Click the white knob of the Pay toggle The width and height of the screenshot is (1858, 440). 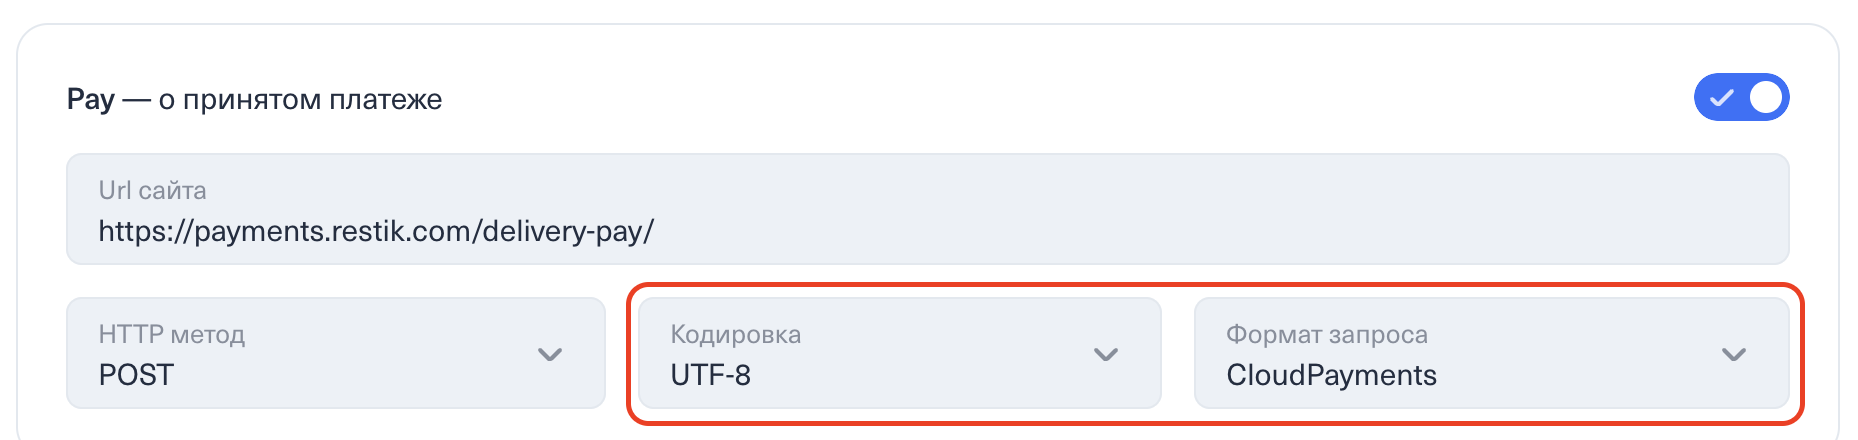click(1766, 97)
